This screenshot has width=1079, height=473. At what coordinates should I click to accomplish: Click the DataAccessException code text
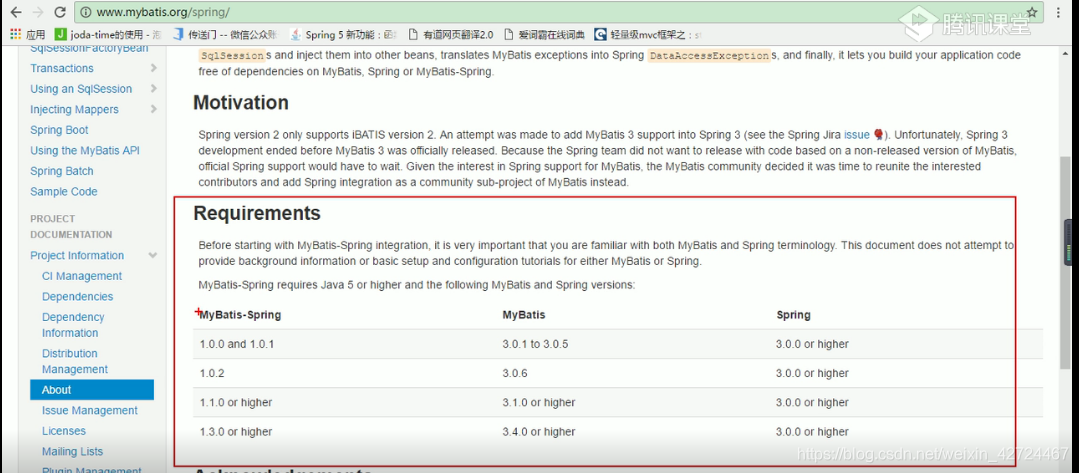click(709, 56)
